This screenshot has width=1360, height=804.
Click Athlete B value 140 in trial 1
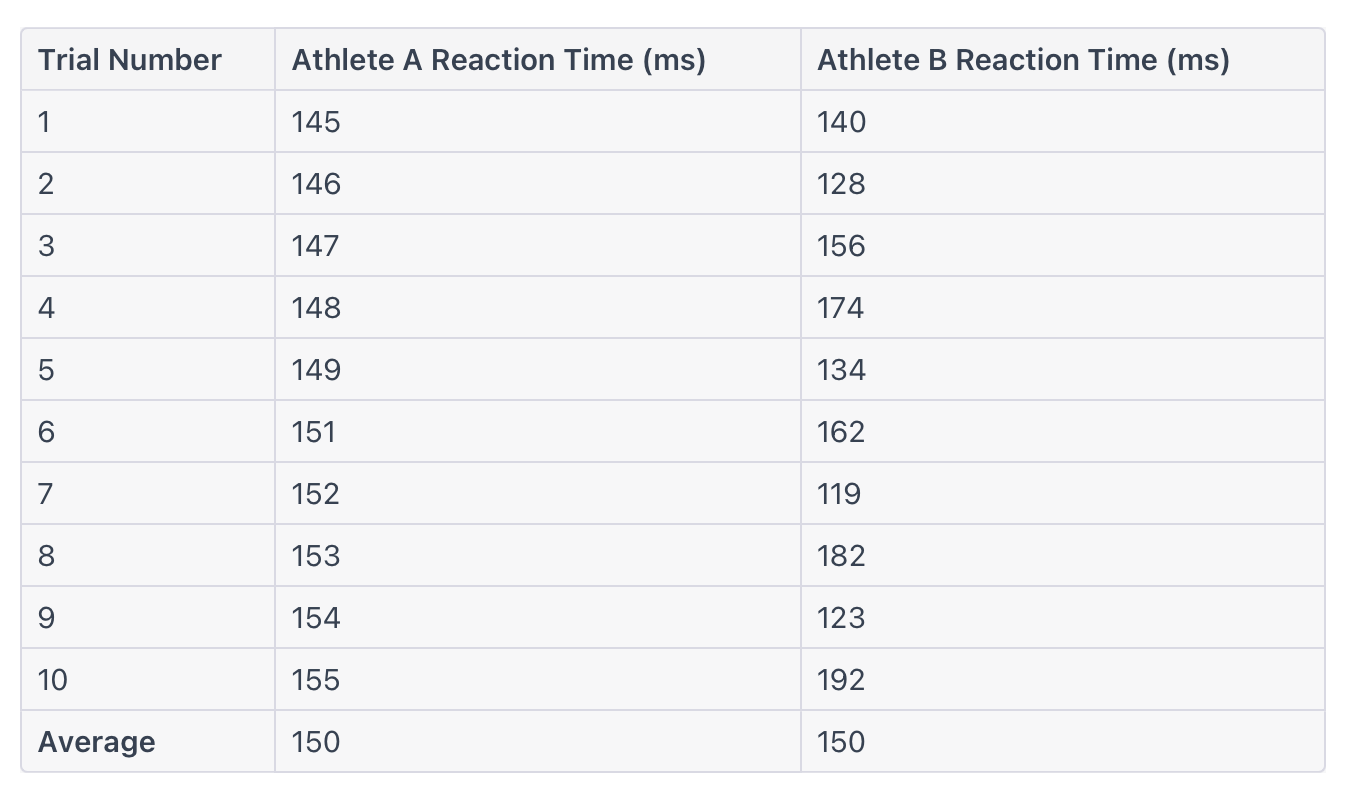[x=1063, y=122]
